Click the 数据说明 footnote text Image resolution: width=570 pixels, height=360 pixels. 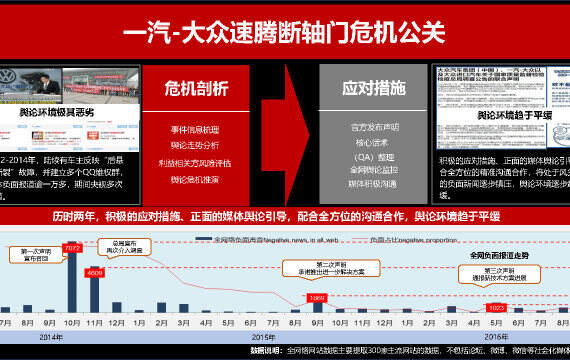[410, 351]
